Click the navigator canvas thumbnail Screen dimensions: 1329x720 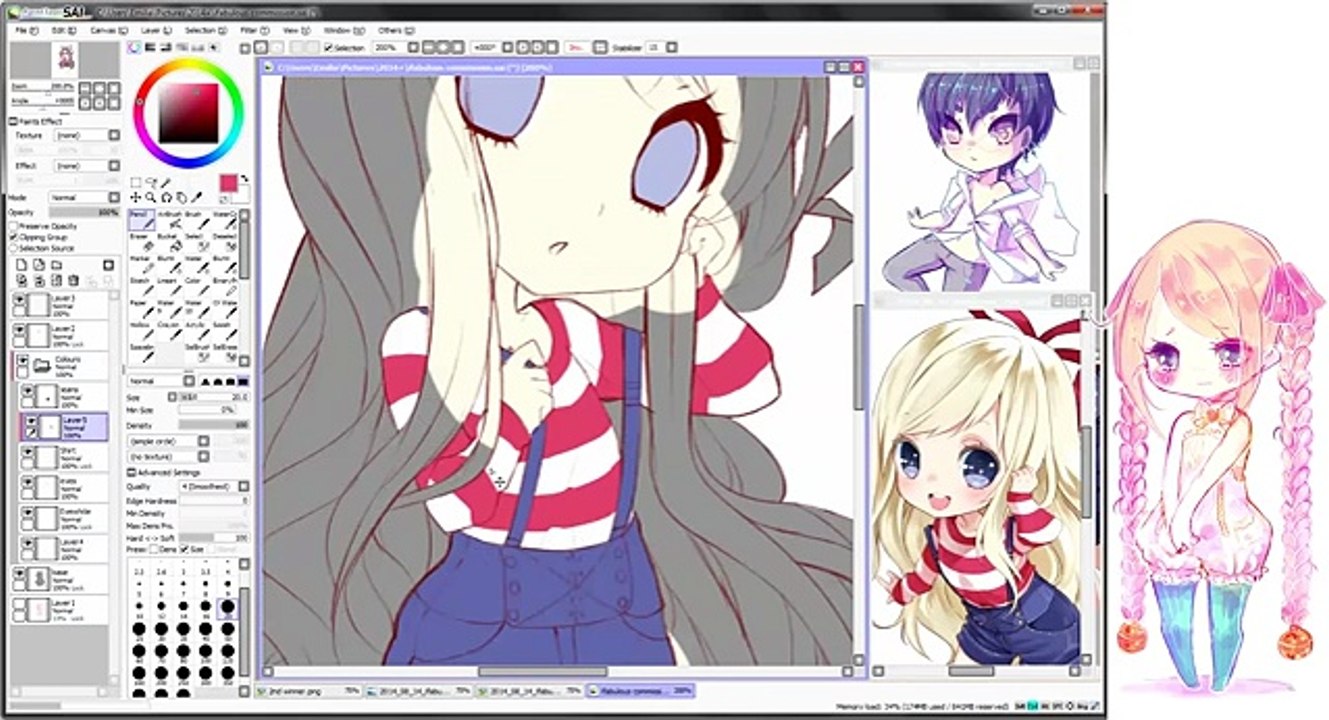(x=65, y=59)
